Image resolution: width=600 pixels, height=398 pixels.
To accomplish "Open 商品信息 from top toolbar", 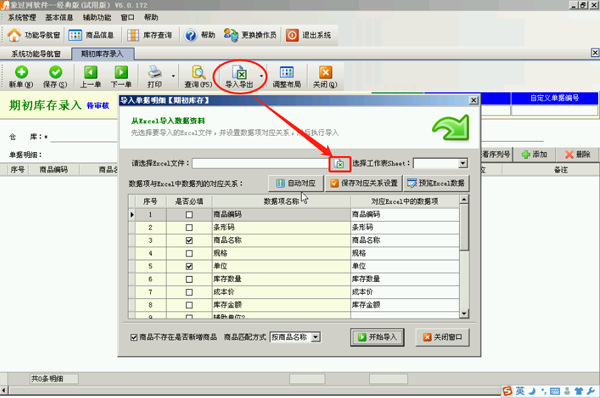I will 91,35.
